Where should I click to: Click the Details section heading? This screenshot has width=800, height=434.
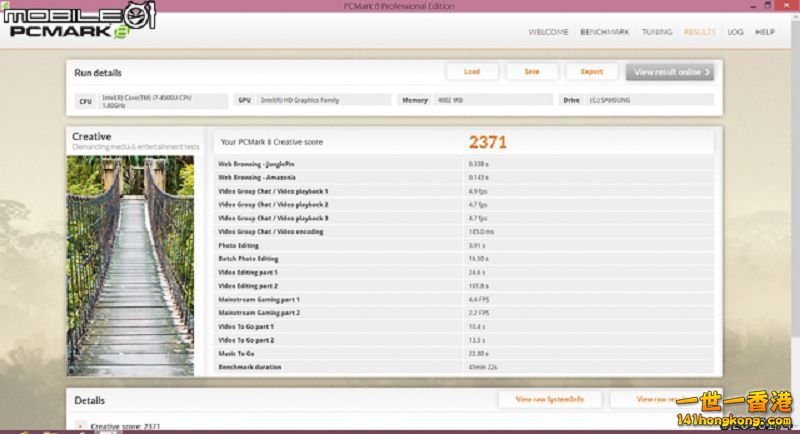(x=89, y=400)
